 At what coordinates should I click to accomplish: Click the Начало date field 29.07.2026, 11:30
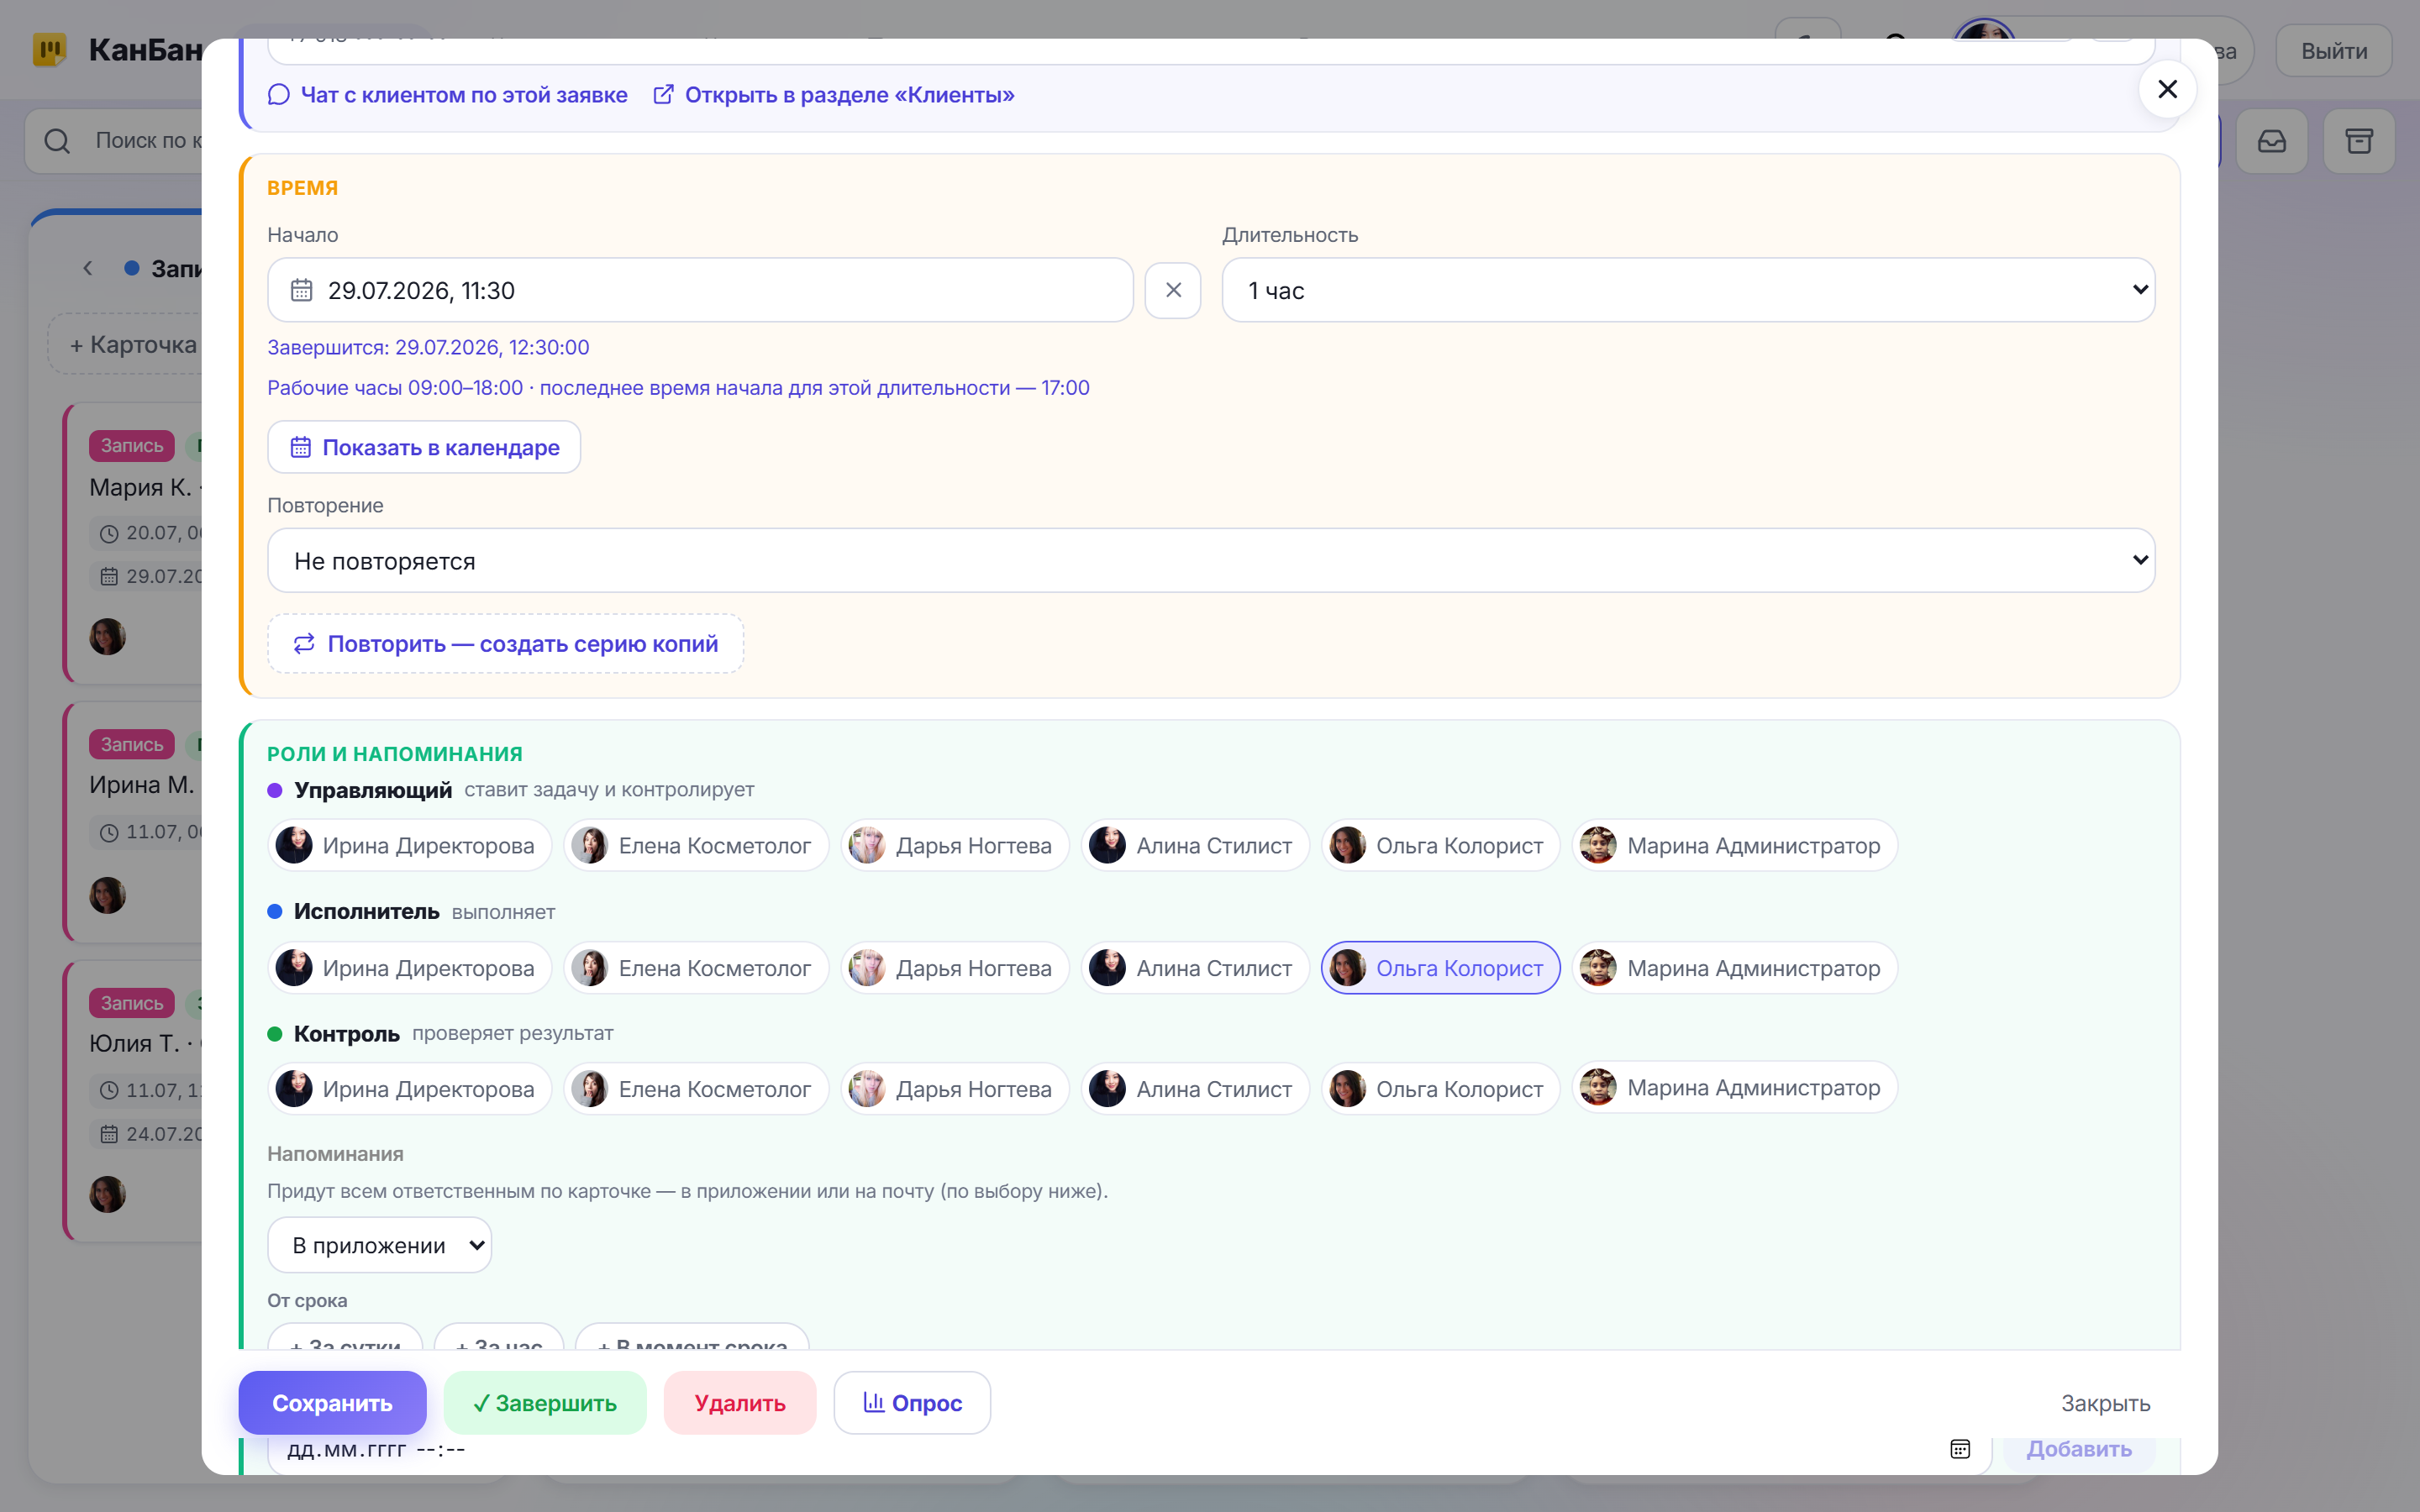pyautogui.click(x=700, y=290)
